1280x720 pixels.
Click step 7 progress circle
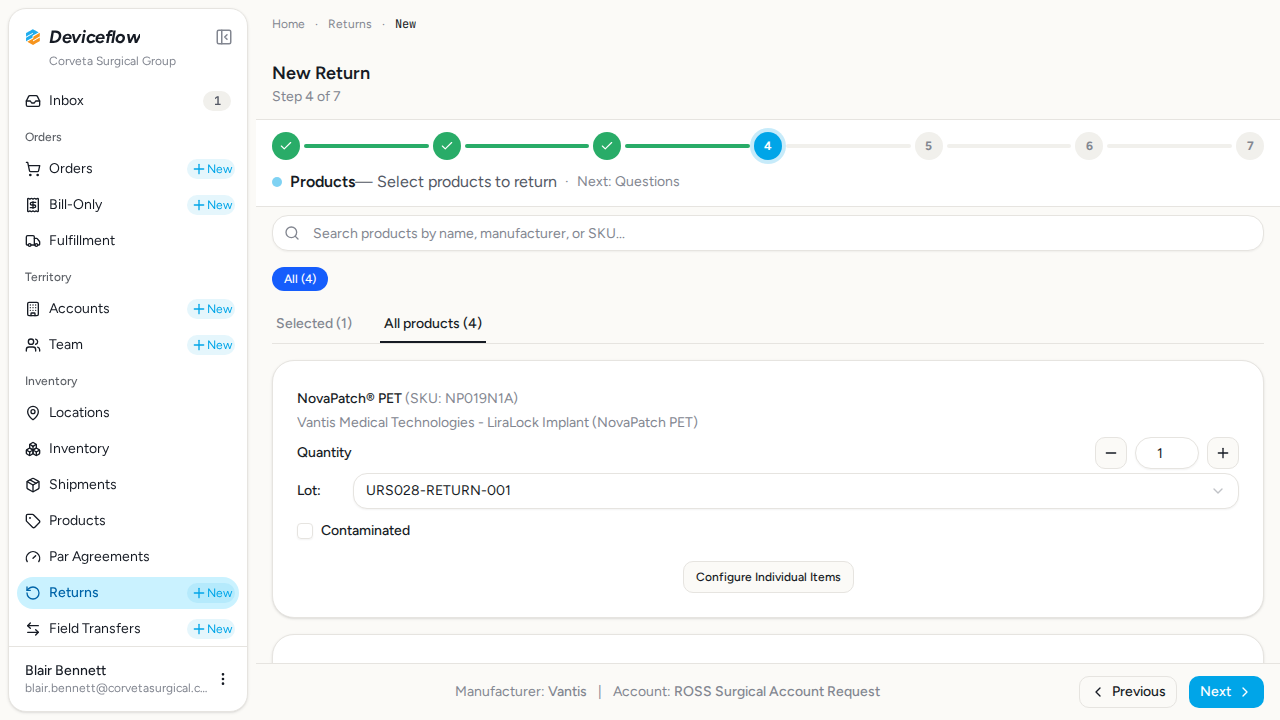(1249, 146)
